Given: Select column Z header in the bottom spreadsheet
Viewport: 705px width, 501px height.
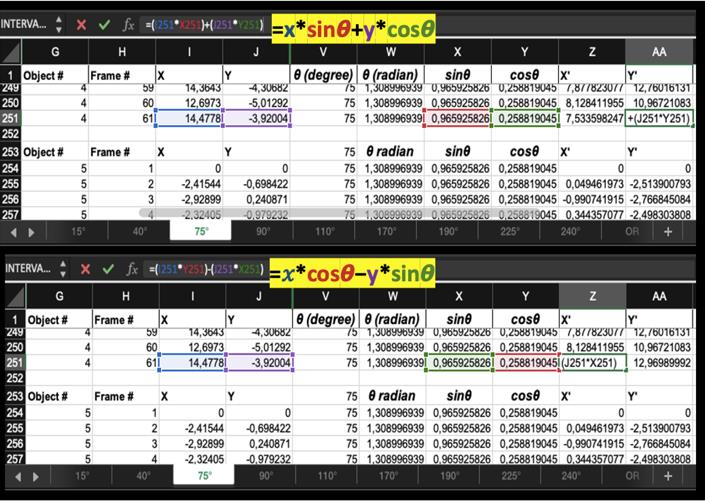Looking at the screenshot, I should pos(592,296).
